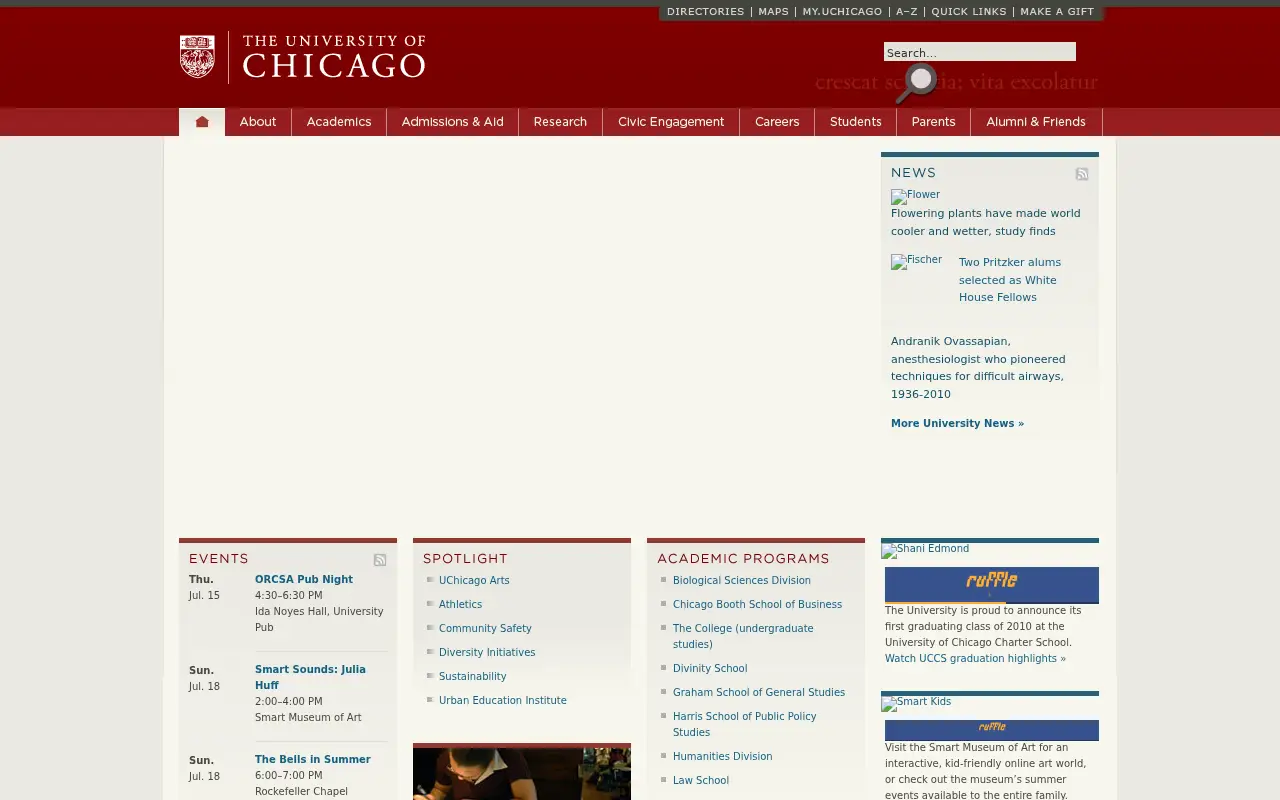The image size is (1280, 800).
Task: Open the News RSS feed icon
Action: click(1082, 174)
